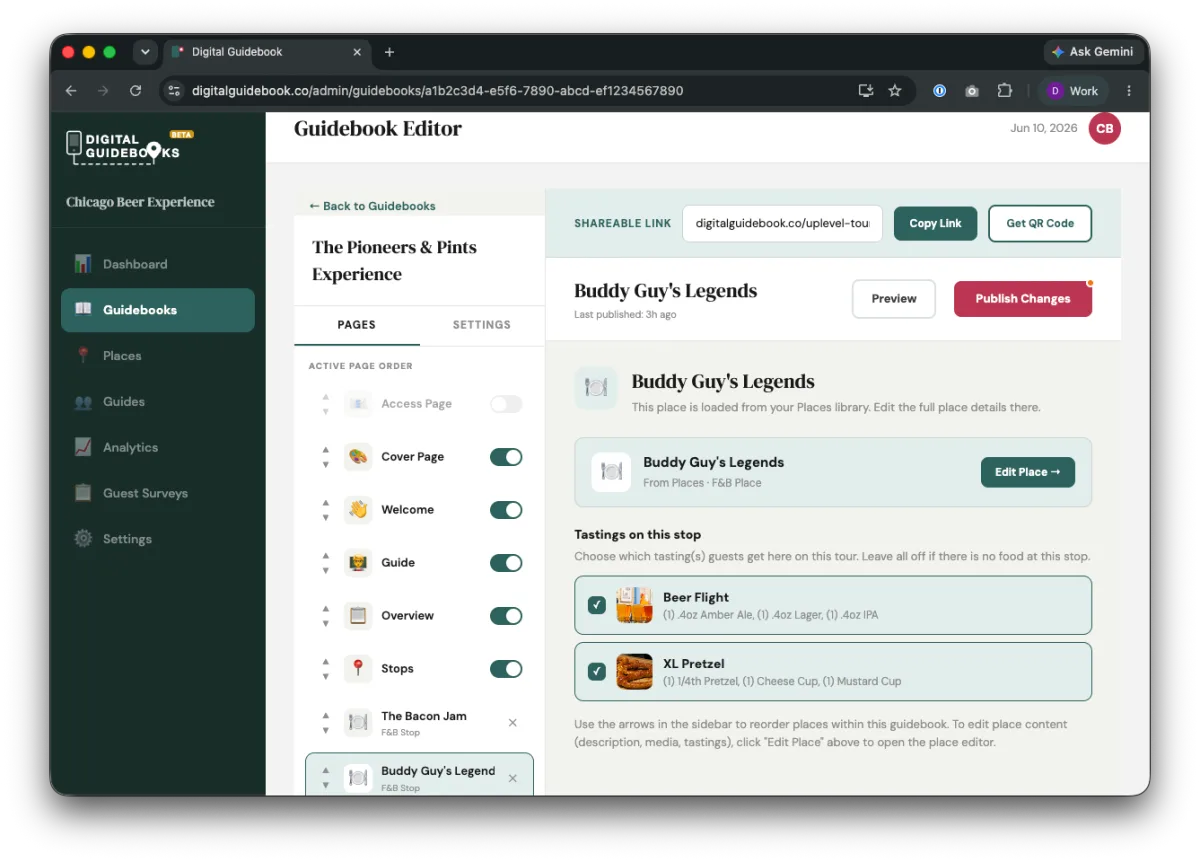Click XL Pretzel thumbnail image
This screenshot has width=1200, height=862.
tap(635, 671)
